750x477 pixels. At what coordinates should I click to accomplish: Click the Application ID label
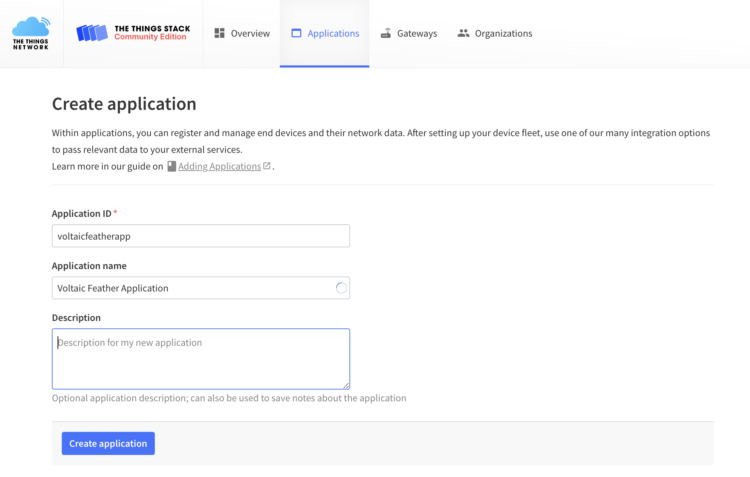(x=81, y=213)
